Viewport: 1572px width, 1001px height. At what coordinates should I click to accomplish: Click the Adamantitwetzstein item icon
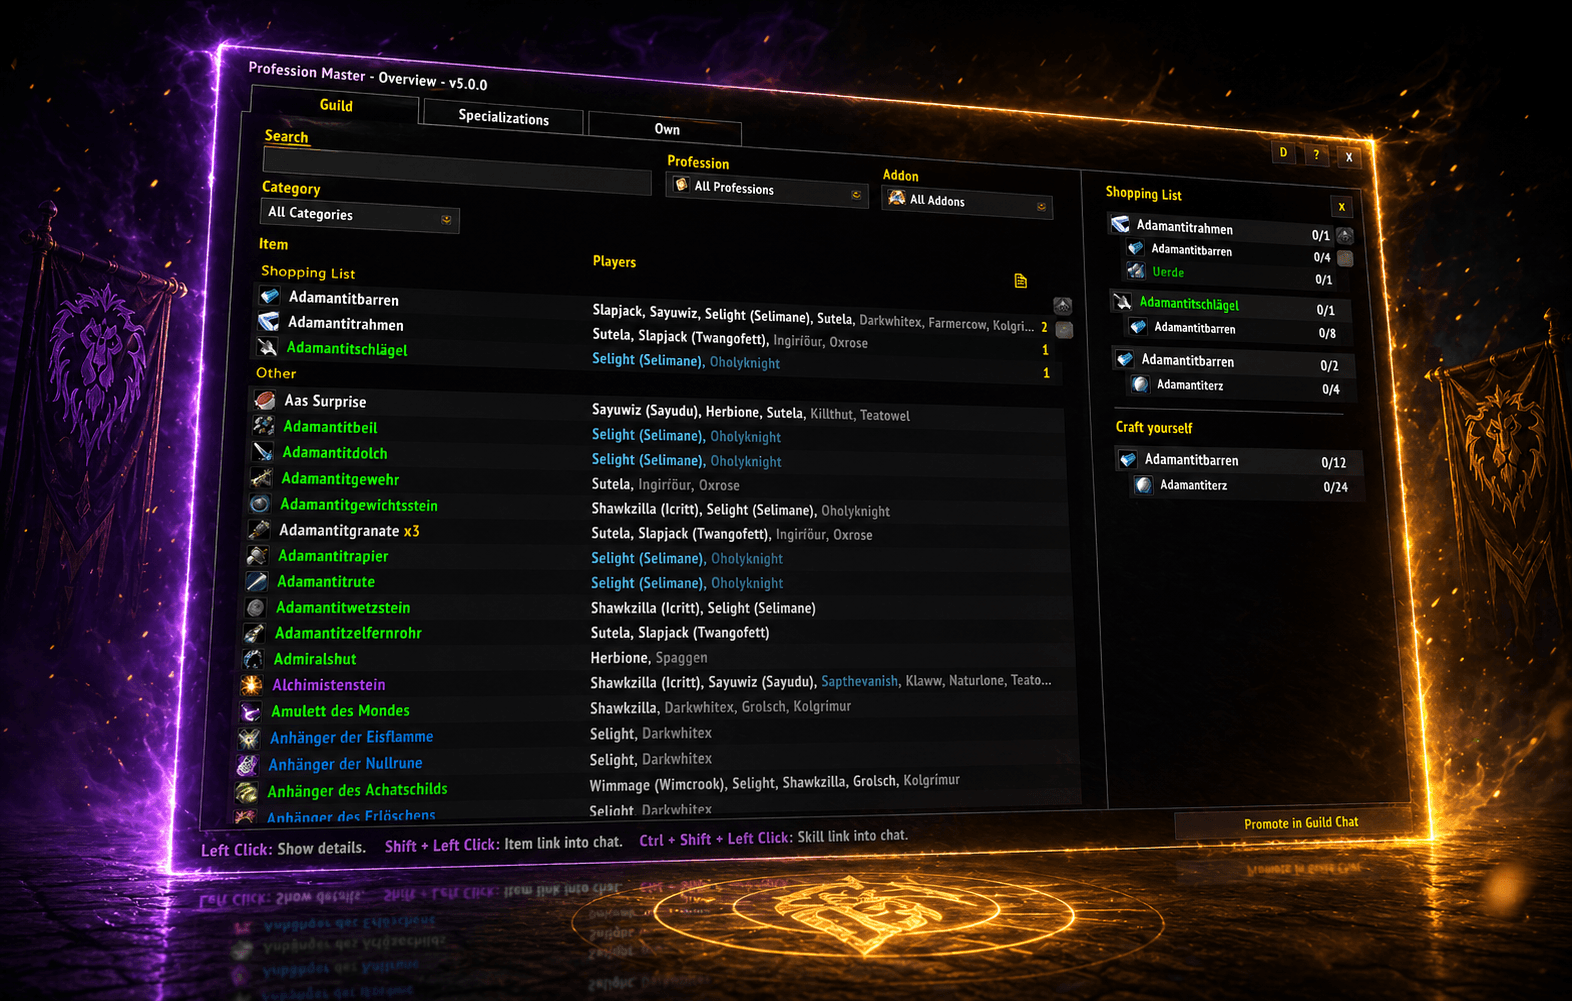click(257, 607)
